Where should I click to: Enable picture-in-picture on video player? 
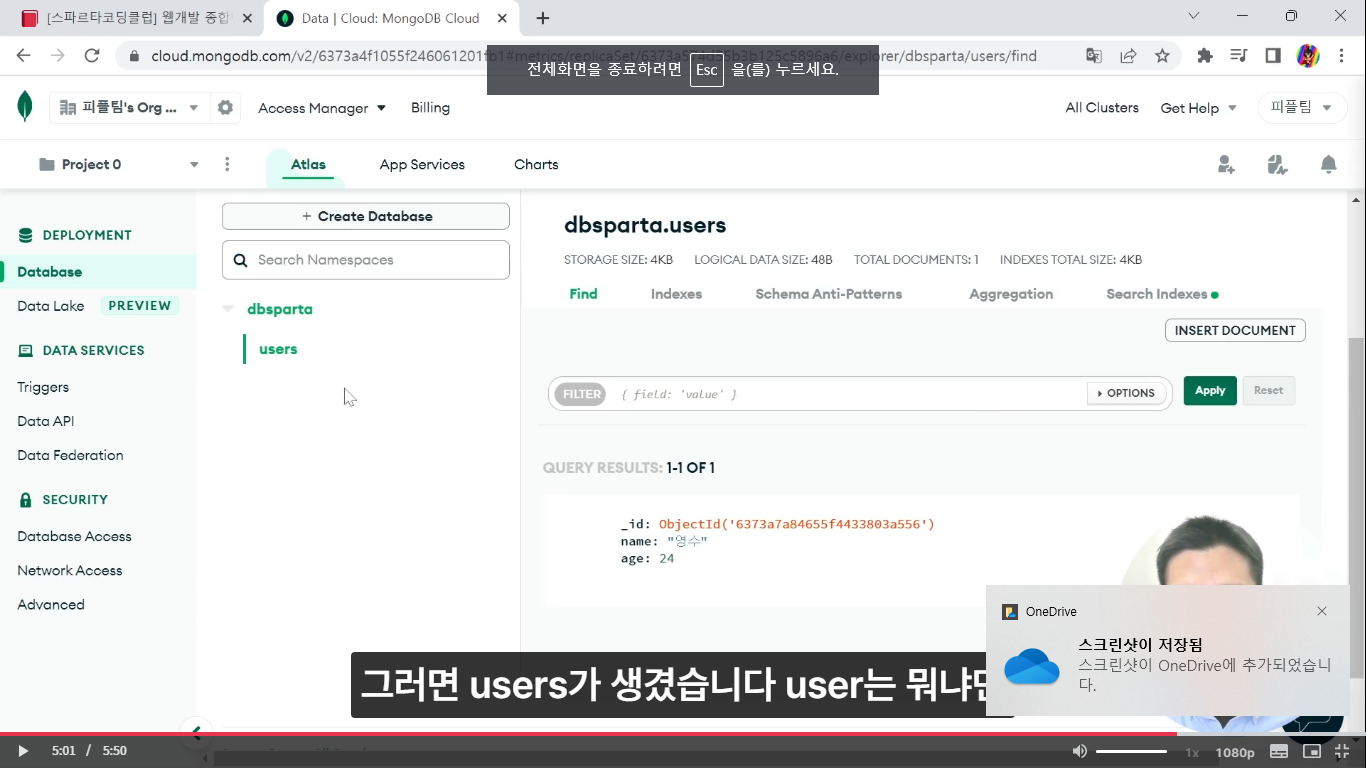tap(1312, 751)
